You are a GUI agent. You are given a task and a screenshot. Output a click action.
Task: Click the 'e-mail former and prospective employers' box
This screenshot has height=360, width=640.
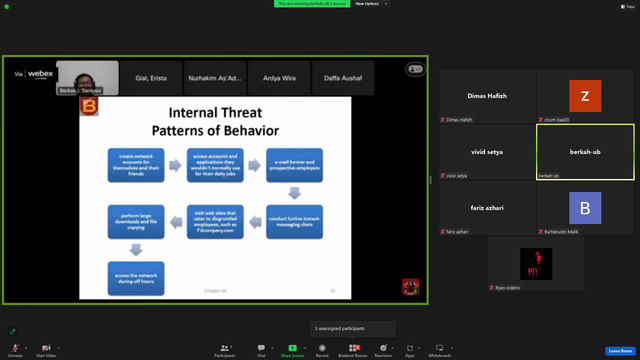294,165
